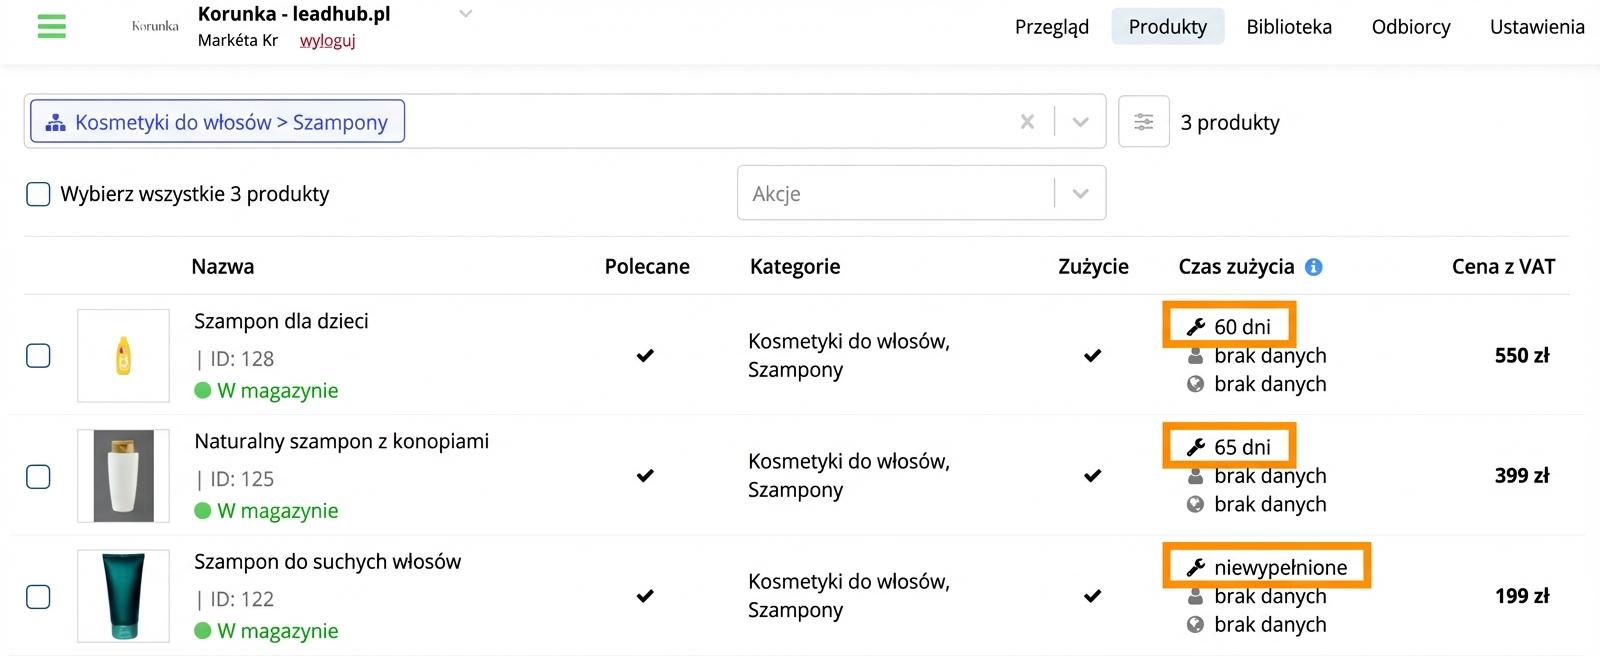The width and height of the screenshot is (1600, 656).
Task: Click the Korunka logo
Action: point(155,26)
